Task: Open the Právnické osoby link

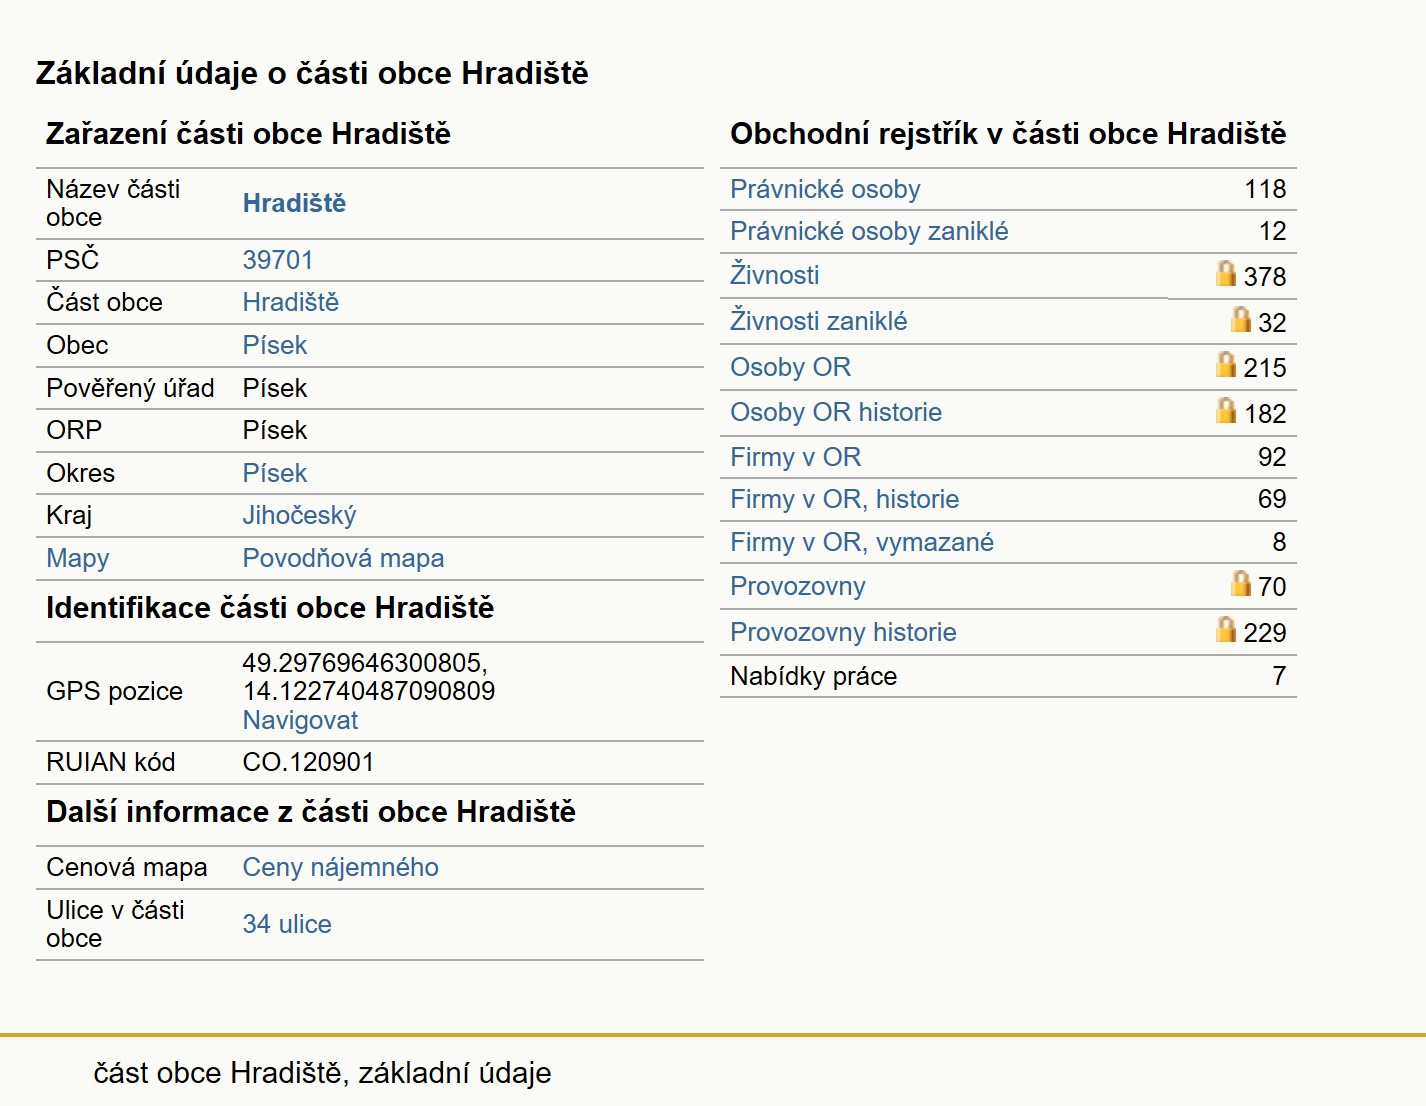Action: [x=825, y=189]
